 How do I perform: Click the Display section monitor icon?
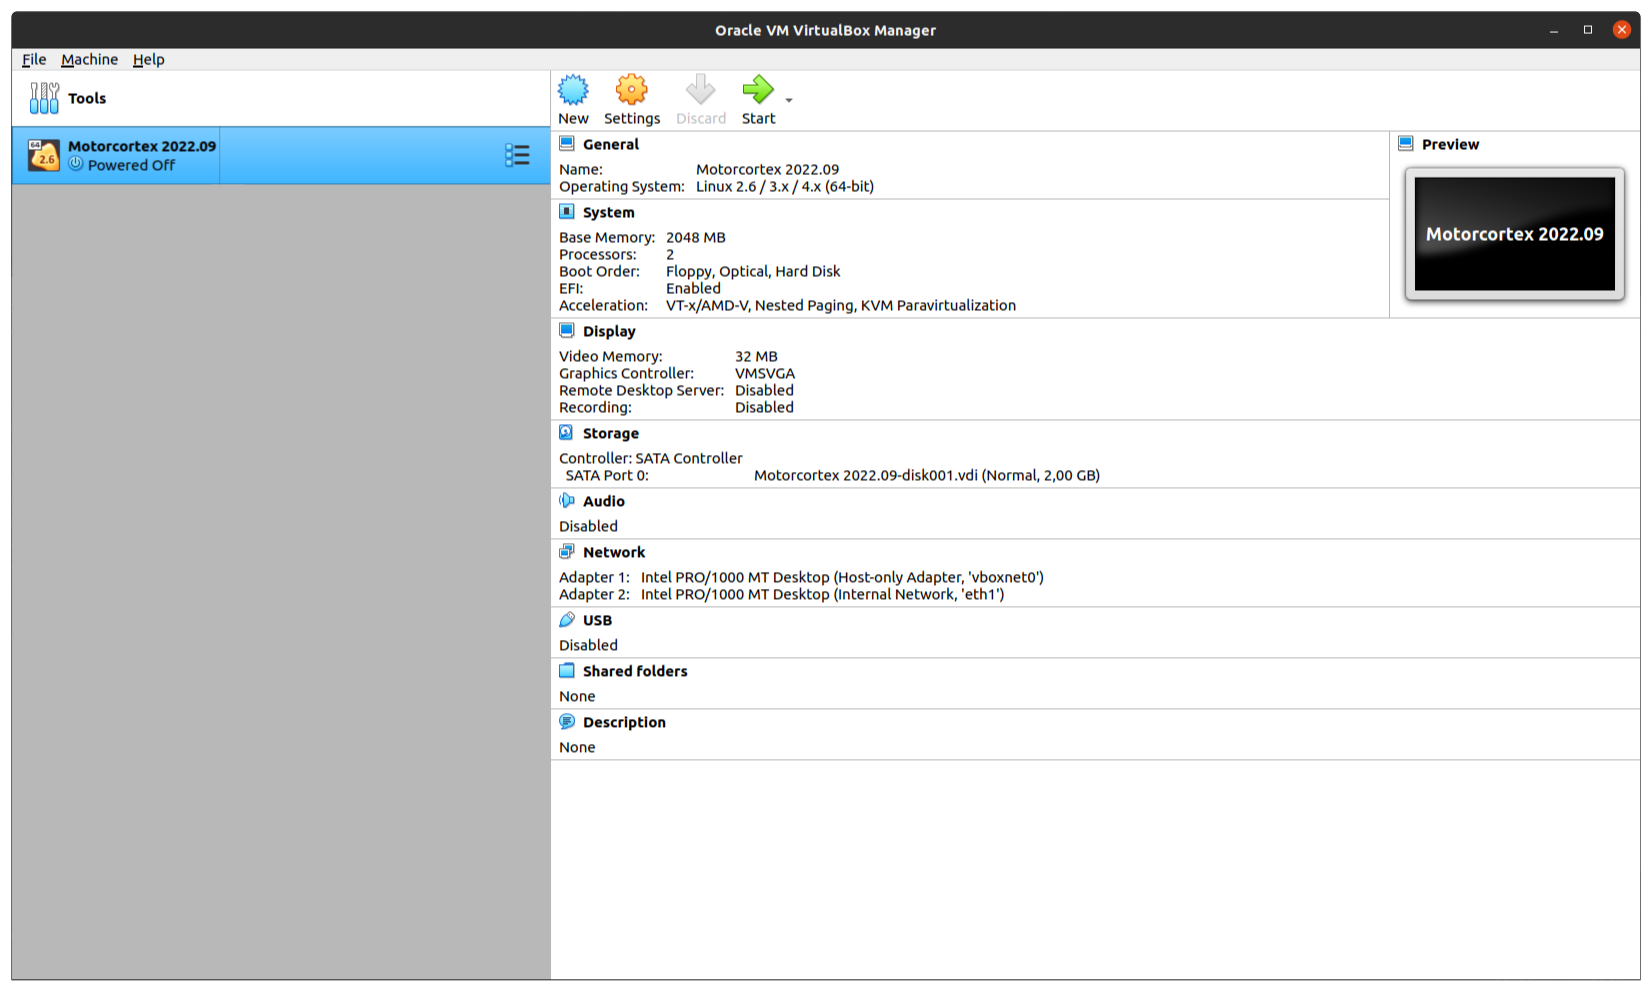click(x=567, y=331)
